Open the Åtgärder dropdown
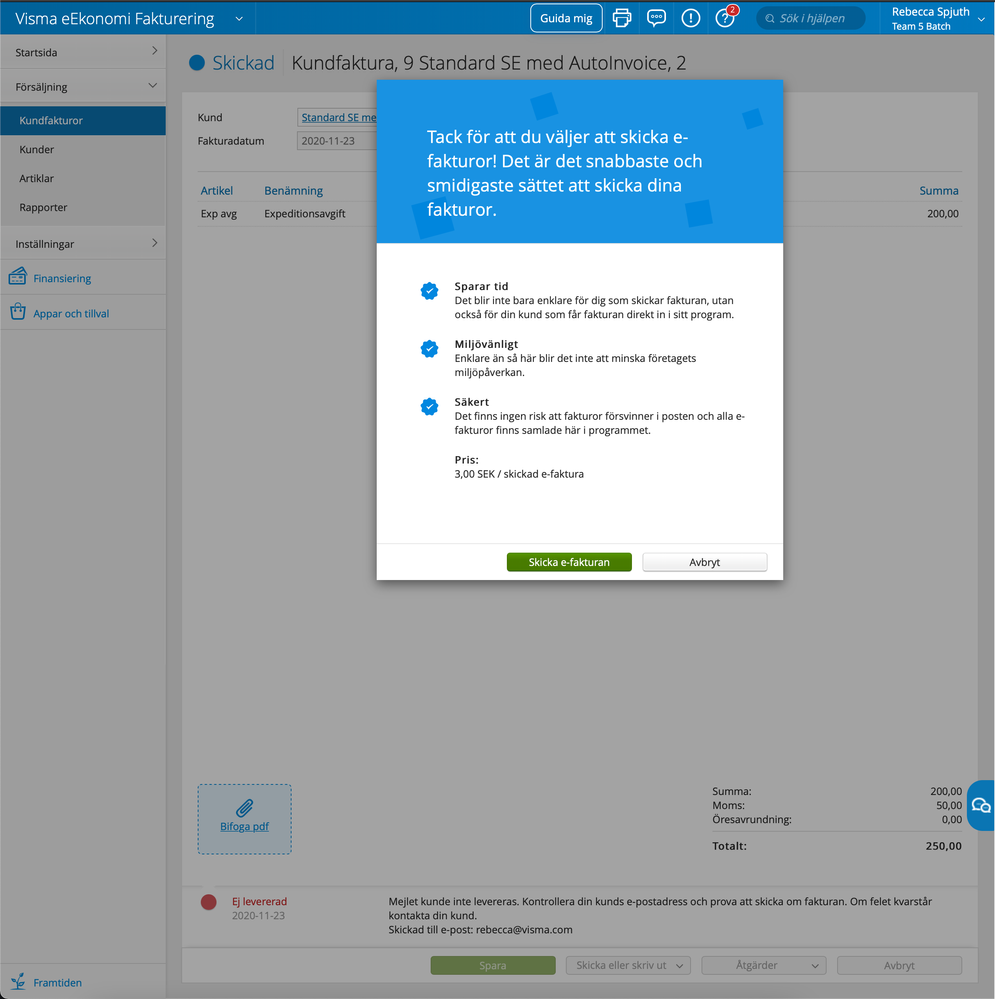The width and height of the screenshot is (995, 999). point(764,965)
